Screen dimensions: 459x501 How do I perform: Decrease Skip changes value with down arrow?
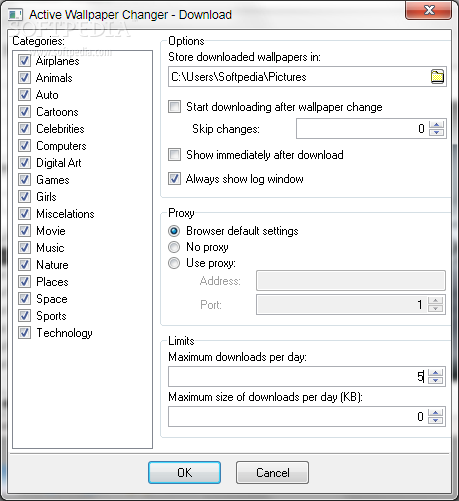(436, 132)
